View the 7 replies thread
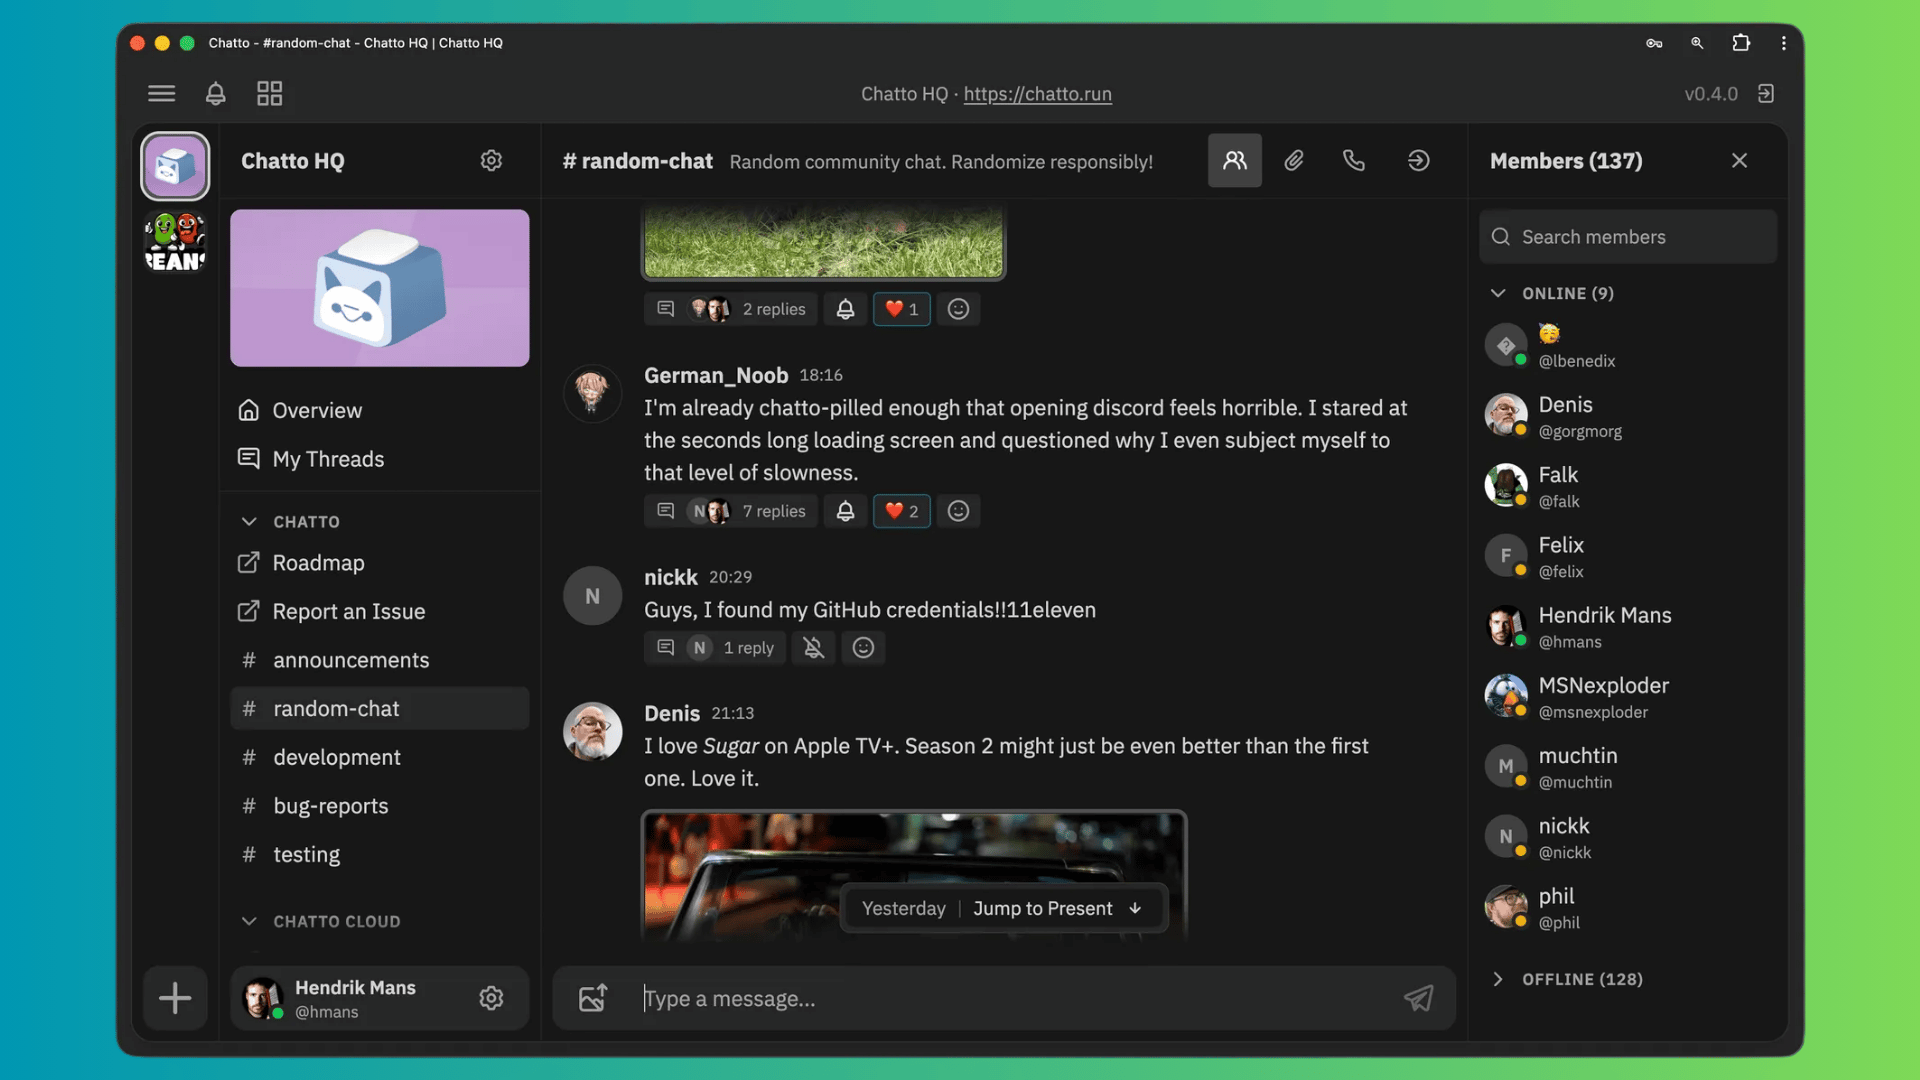Screen dimensions: 1920x1080 [x=773, y=511]
